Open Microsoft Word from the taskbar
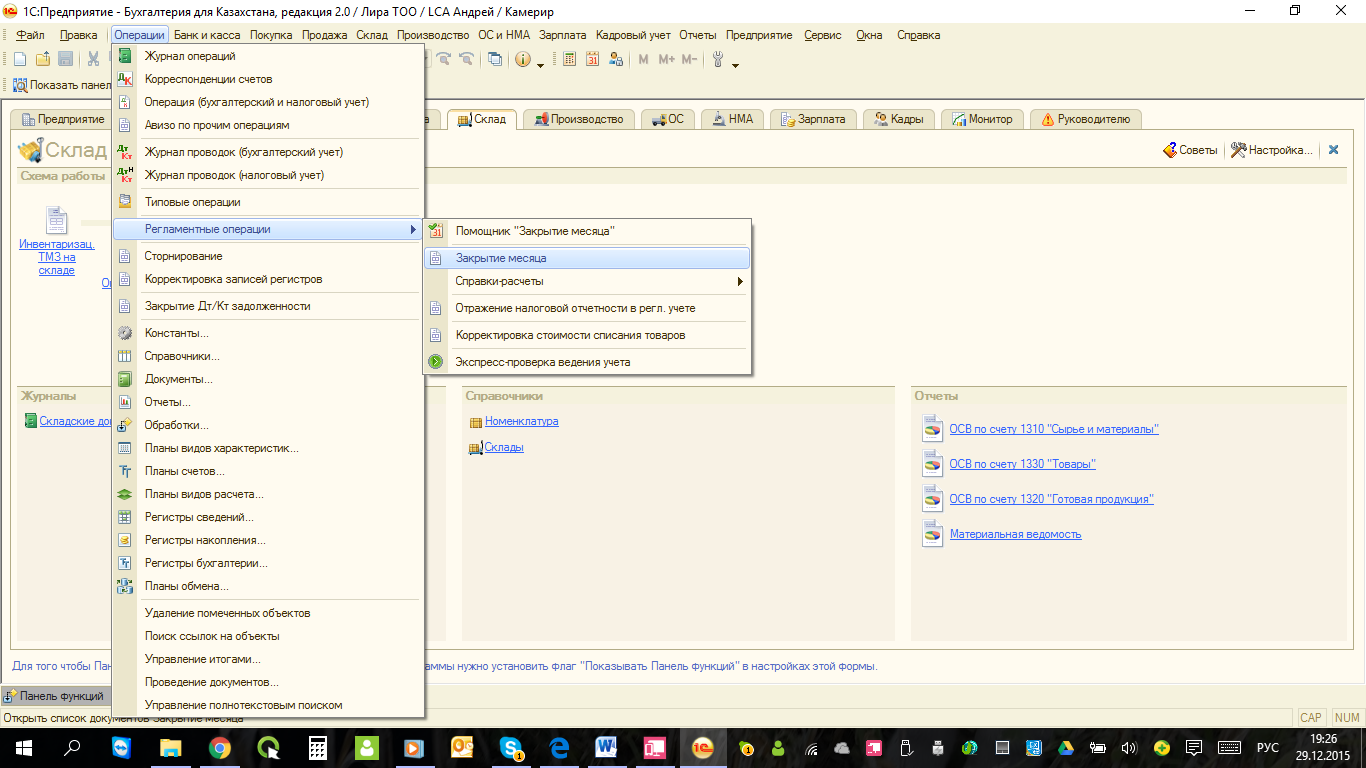The width and height of the screenshot is (1366, 768). (606, 747)
